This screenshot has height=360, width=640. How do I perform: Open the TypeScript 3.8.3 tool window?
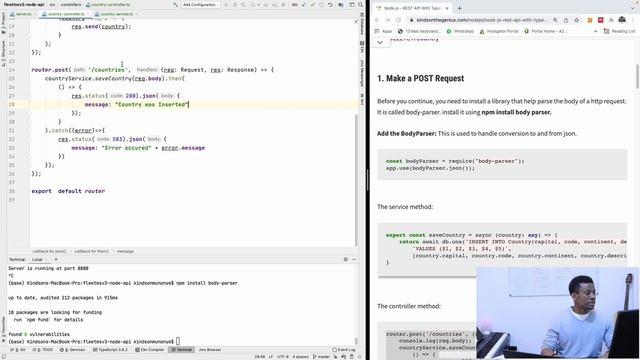tap(110, 350)
